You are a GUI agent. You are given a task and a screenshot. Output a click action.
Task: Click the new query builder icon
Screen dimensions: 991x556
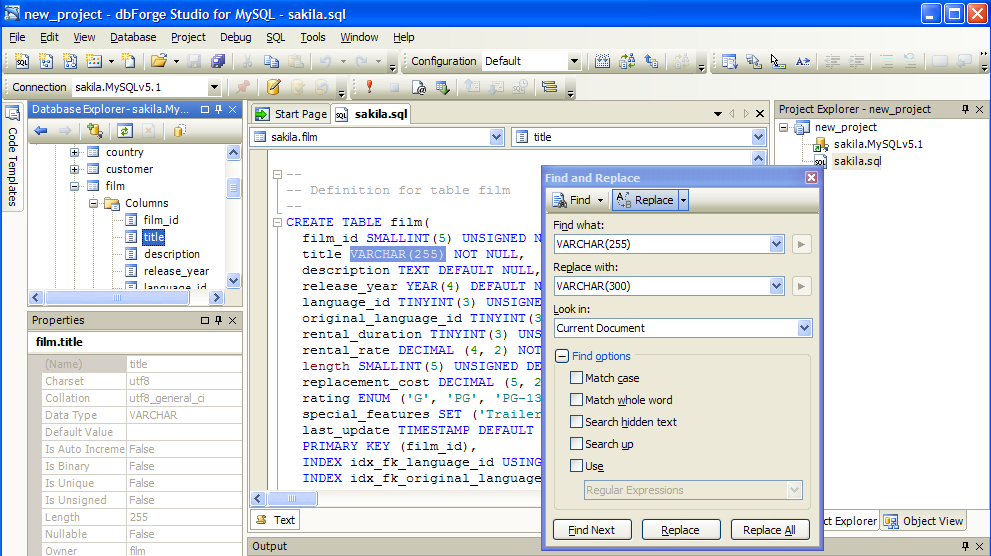click(46, 61)
